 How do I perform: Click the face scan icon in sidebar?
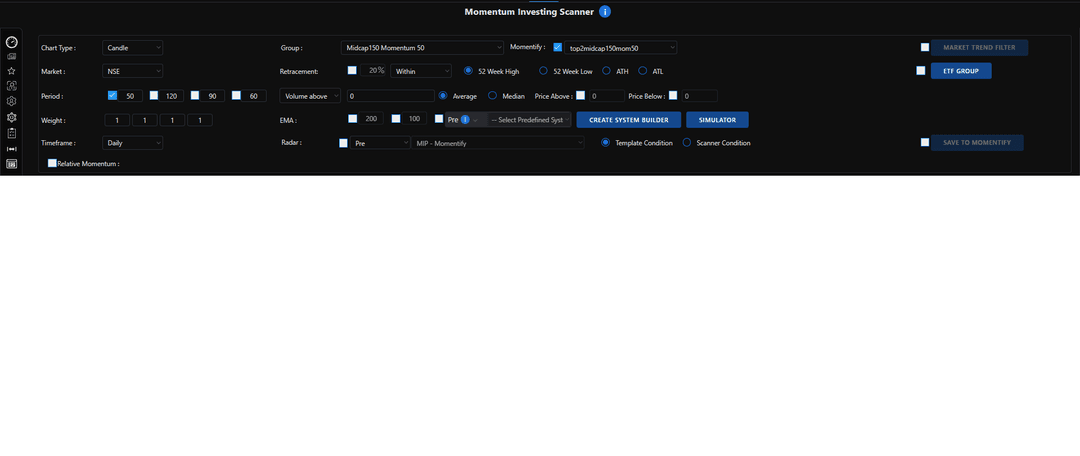pos(11,86)
